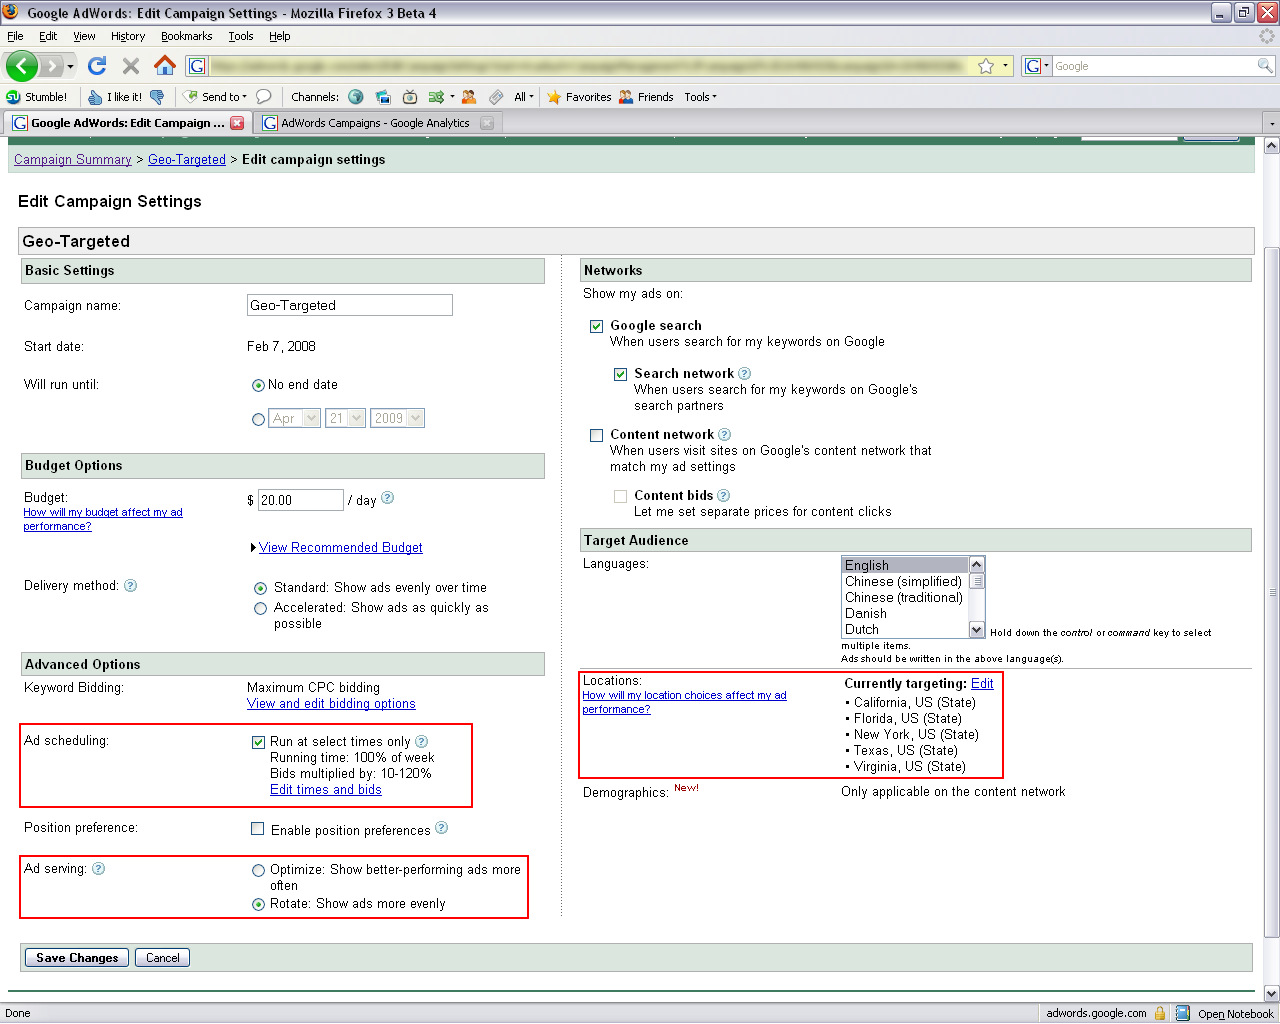This screenshot has width=1280, height=1024.
Task: Click the Budget help question icon
Action: click(x=388, y=498)
